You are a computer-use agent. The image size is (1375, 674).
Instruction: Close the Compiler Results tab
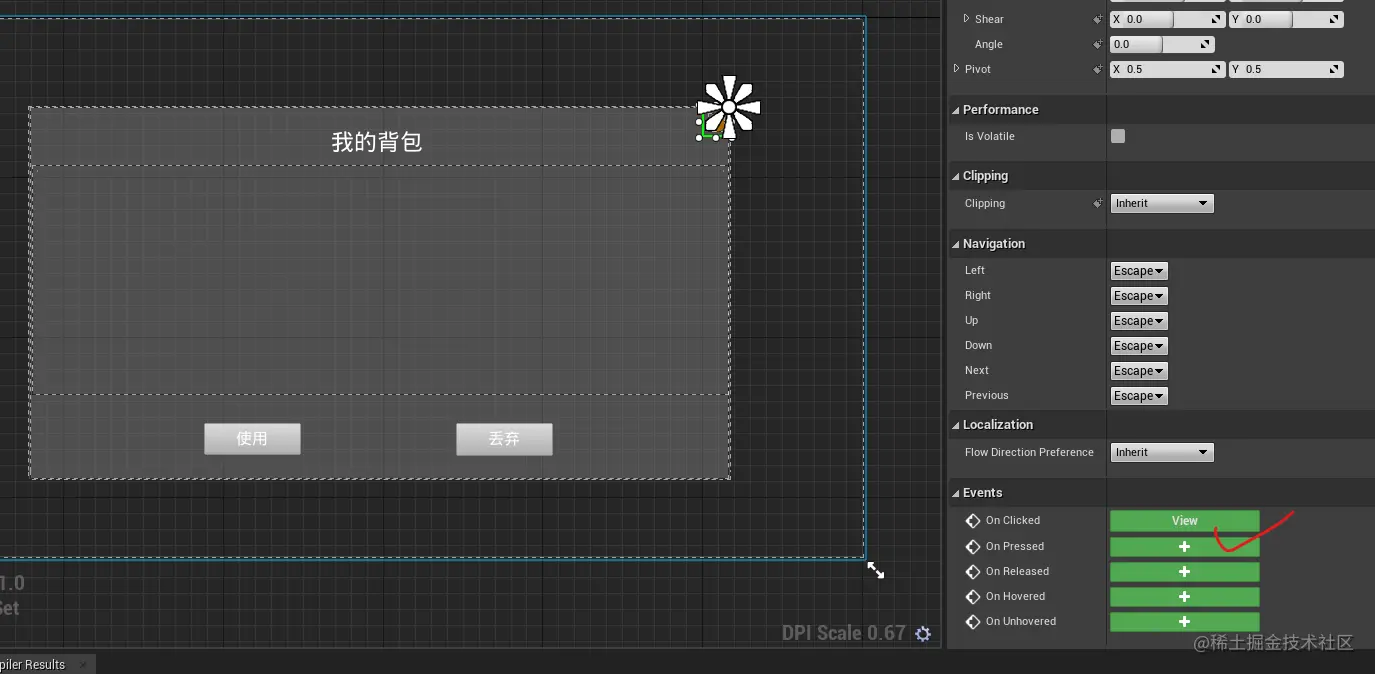[82, 664]
